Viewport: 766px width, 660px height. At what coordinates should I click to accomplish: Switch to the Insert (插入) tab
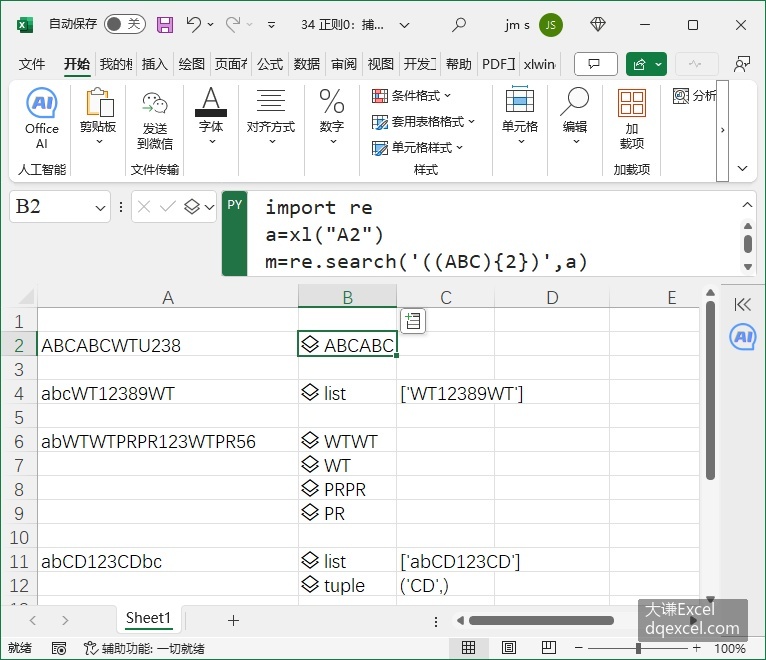(154, 64)
